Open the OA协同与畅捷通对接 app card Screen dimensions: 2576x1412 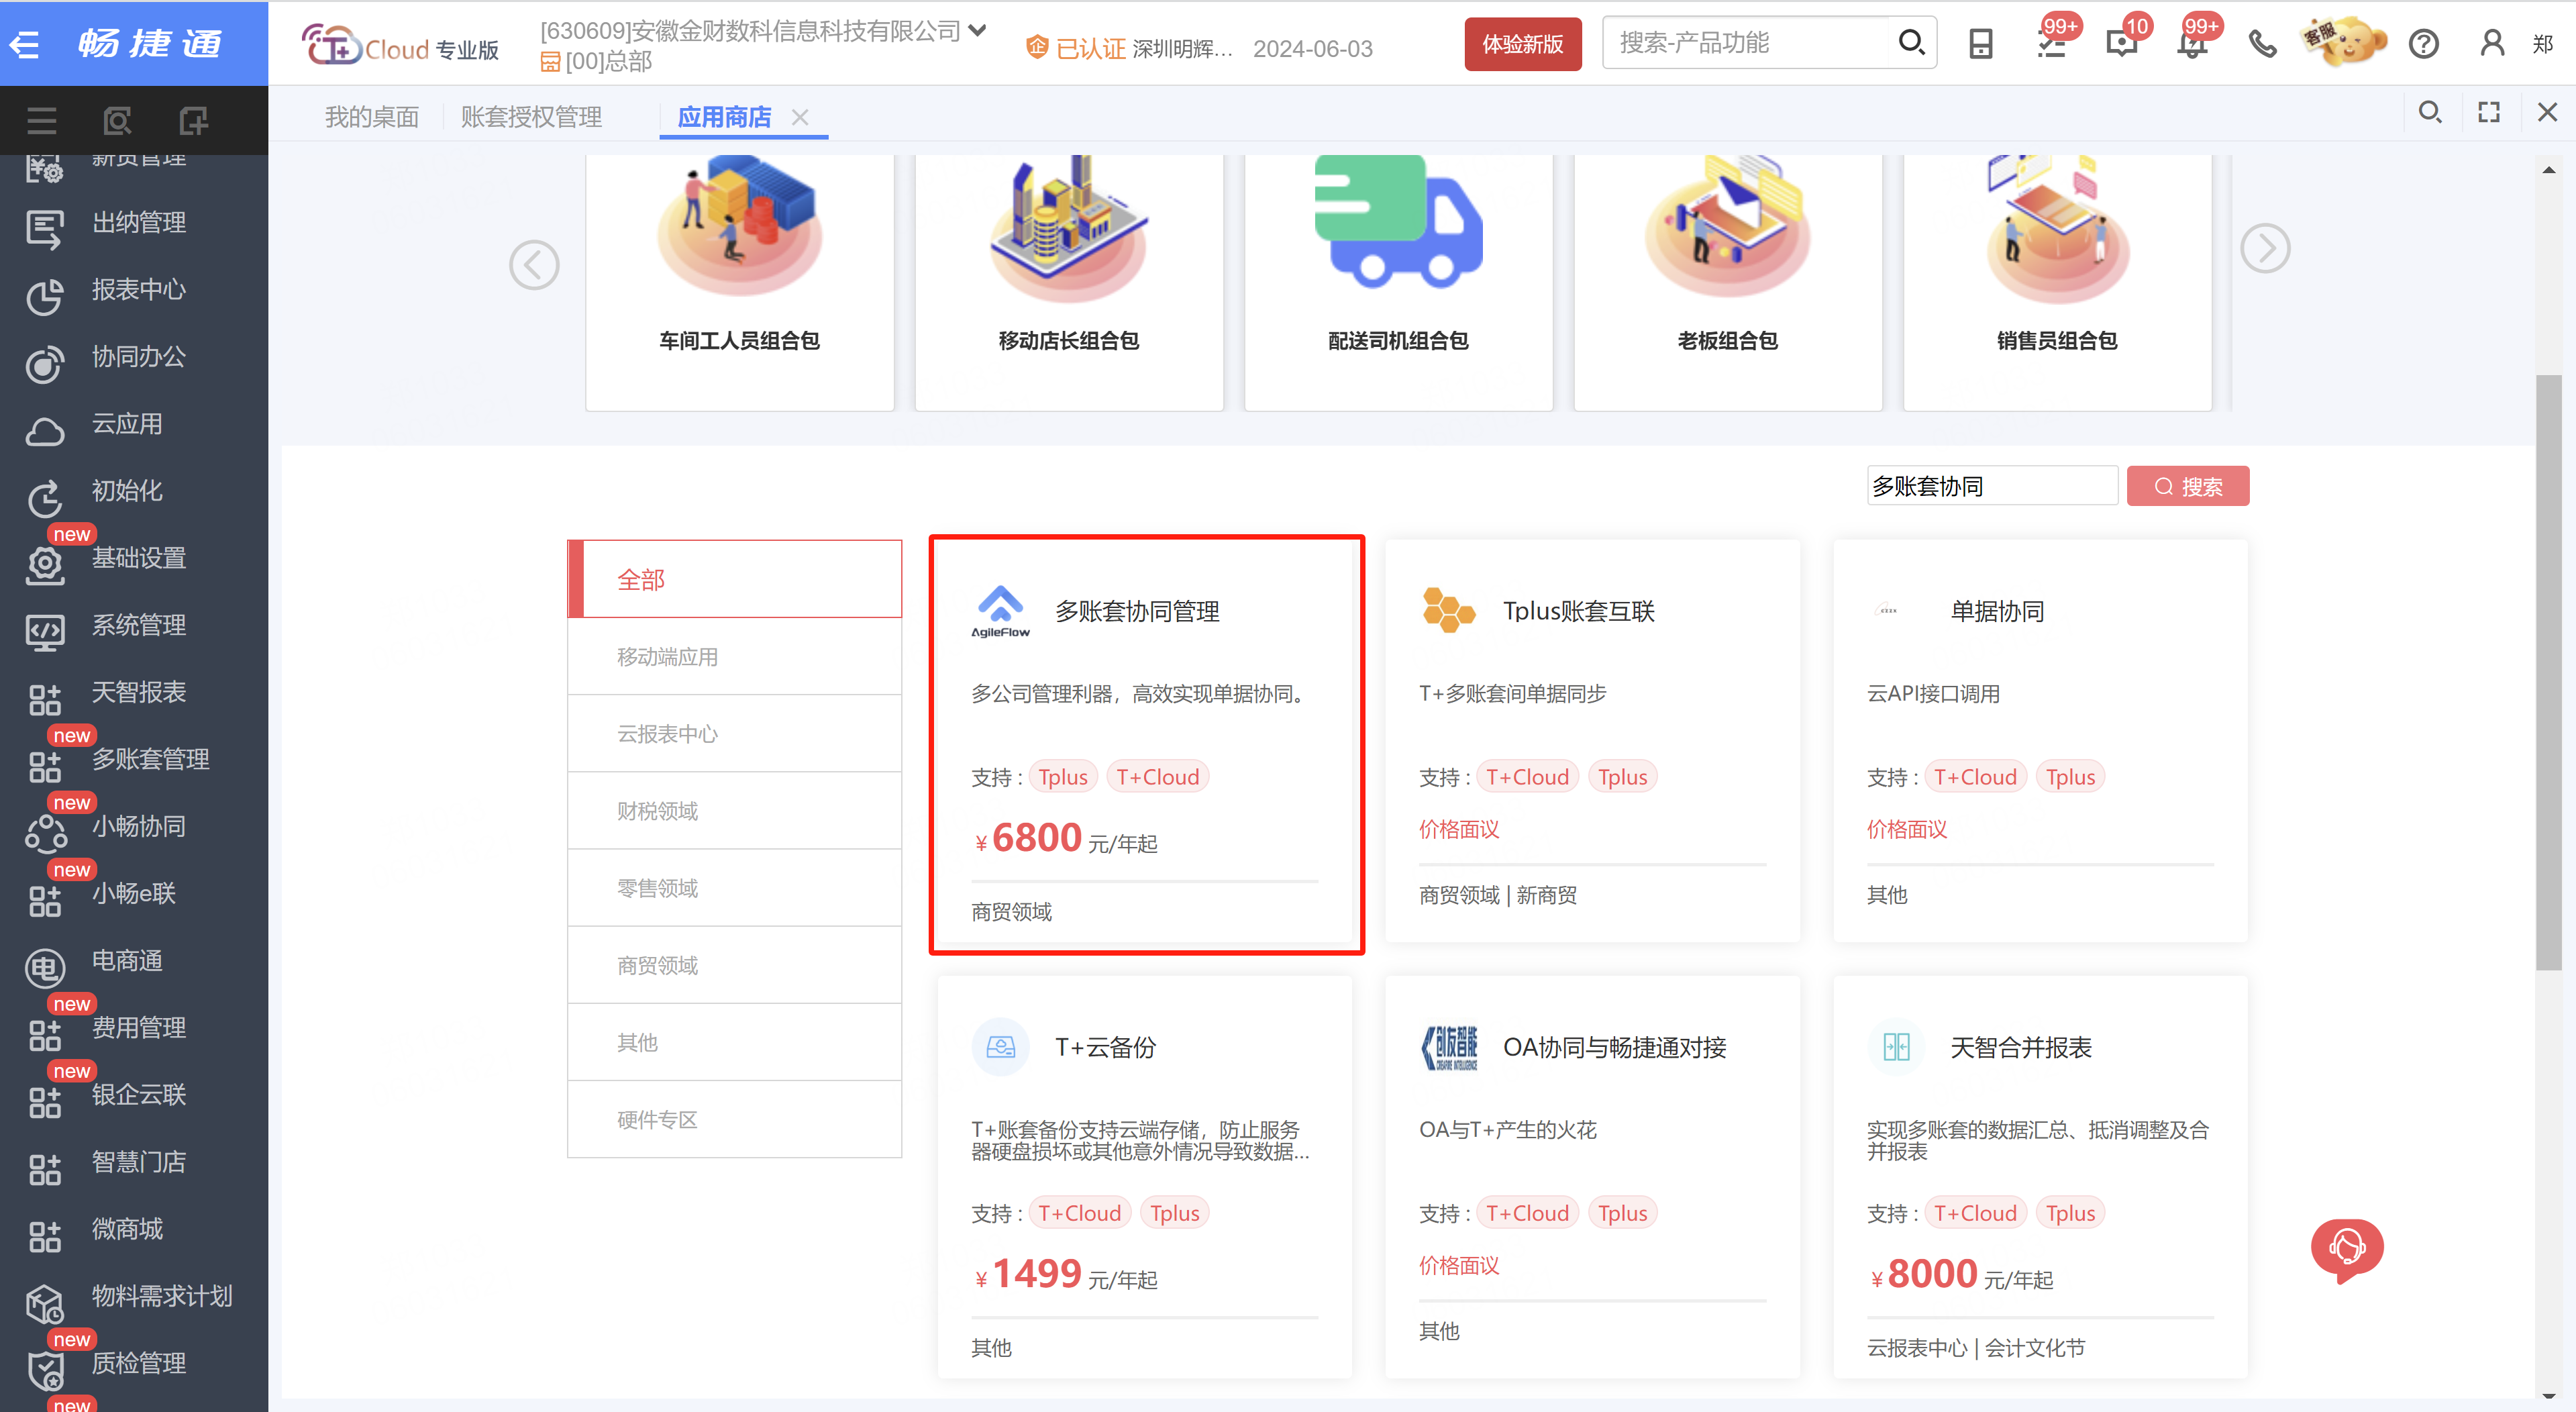1592,1177
